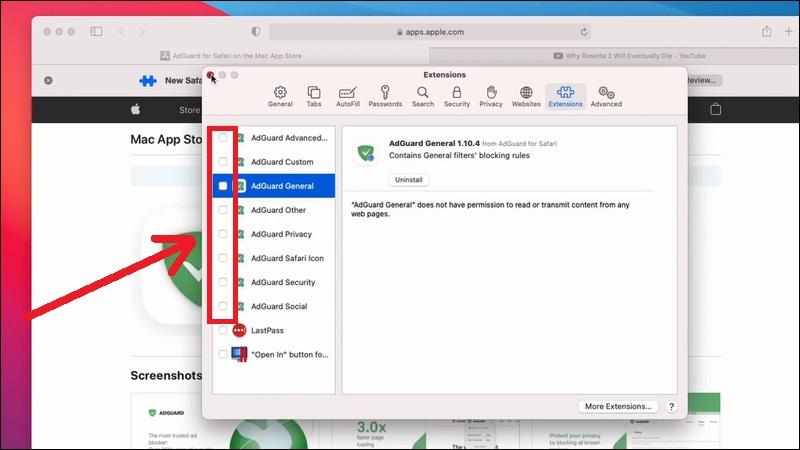Select AdGuard Safari Icon entry
Screen dimensions: 800x450
(274, 258)
